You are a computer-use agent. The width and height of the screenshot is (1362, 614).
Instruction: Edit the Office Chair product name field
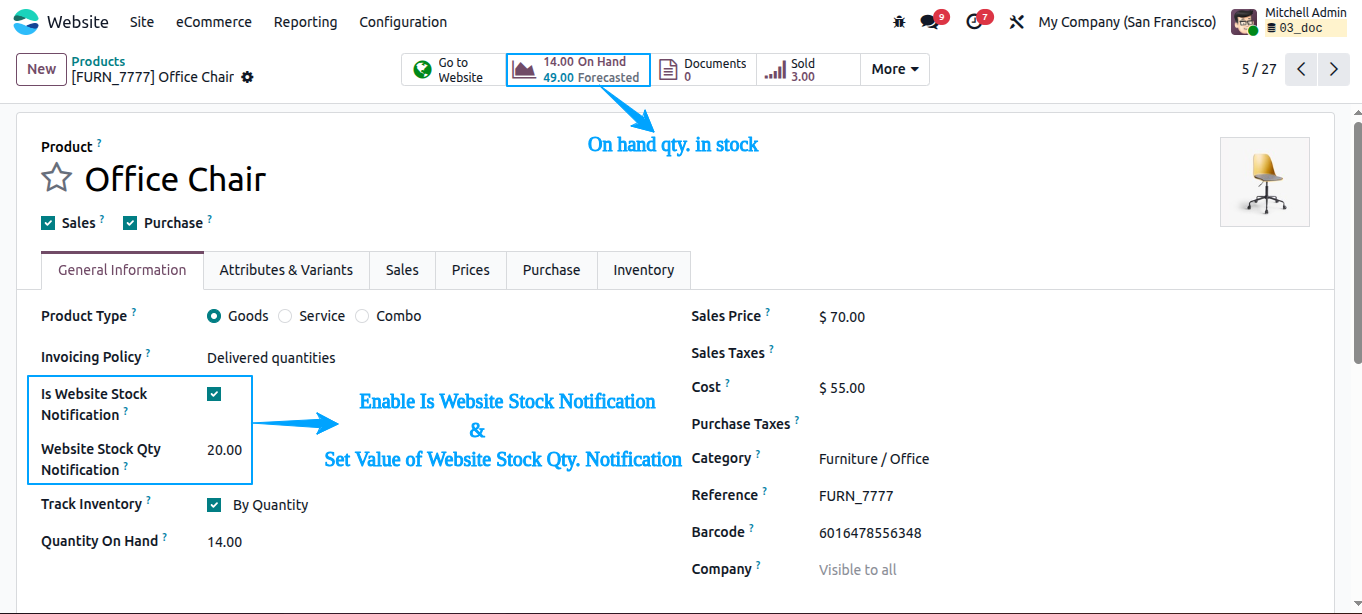click(x=175, y=179)
